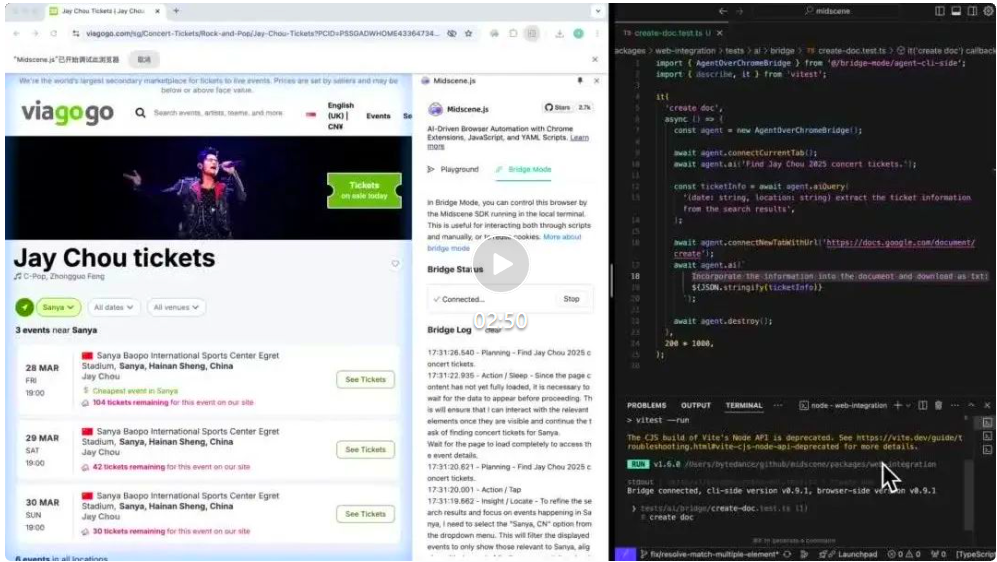Open a new Chrome tab with plus icon
The height and width of the screenshot is (562, 997).
pyautogui.click(x=176, y=11)
